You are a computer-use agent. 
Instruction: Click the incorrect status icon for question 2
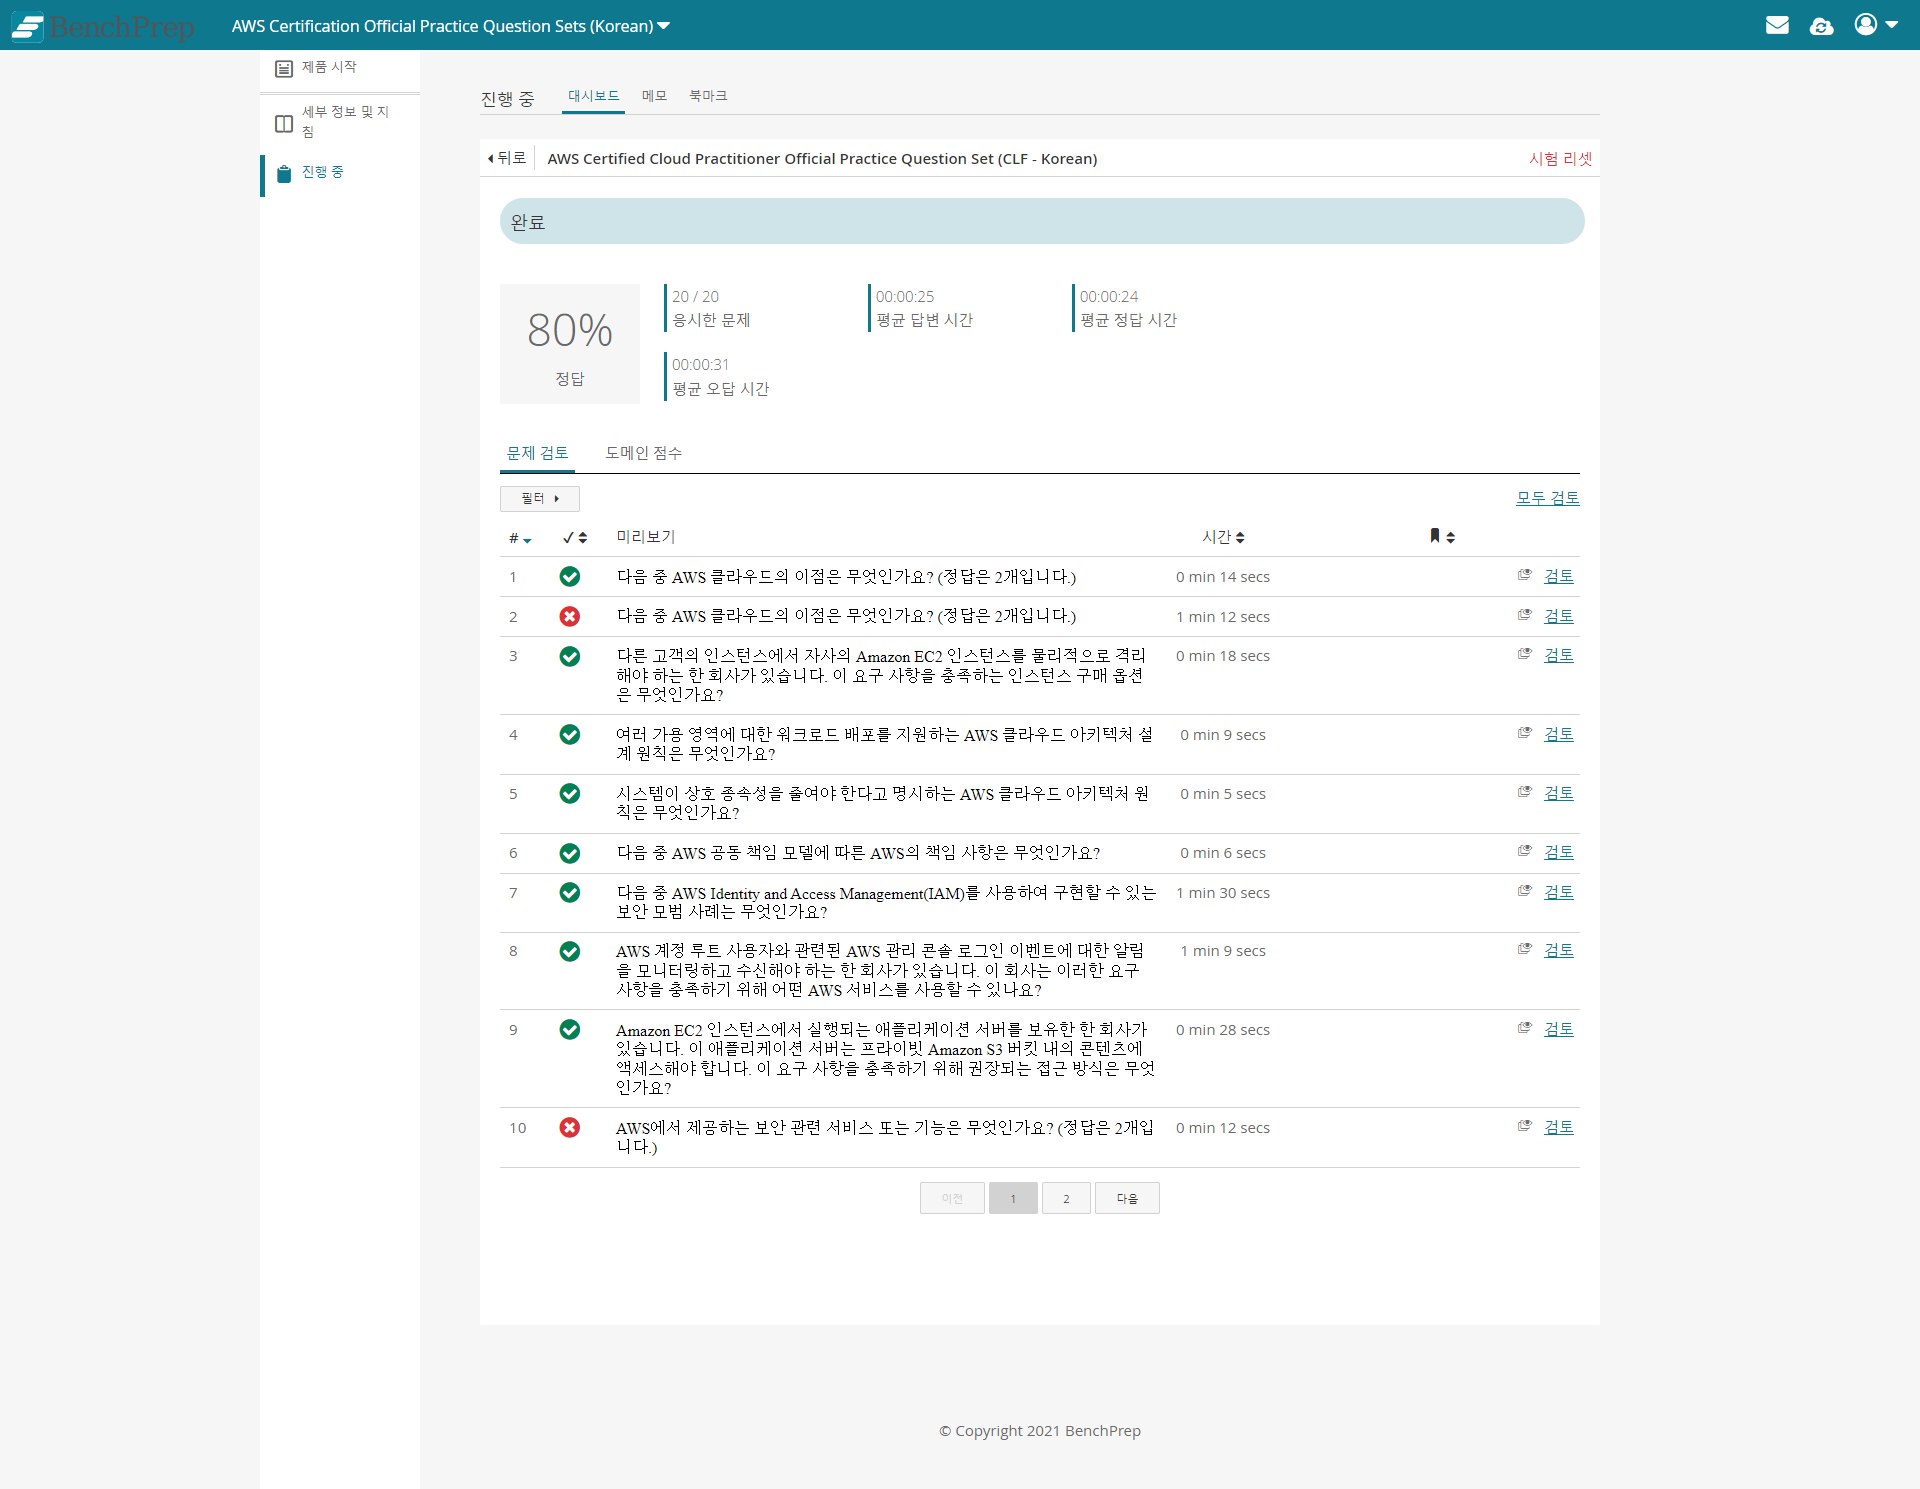pyautogui.click(x=570, y=616)
